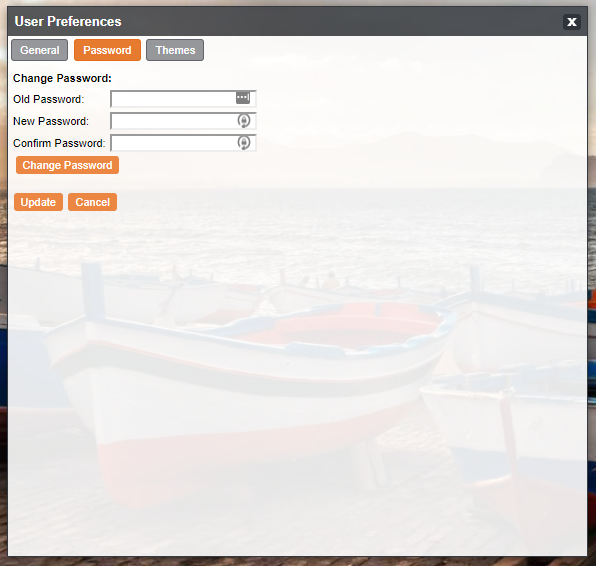Cancel the preference changes

click(x=92, y=202)
